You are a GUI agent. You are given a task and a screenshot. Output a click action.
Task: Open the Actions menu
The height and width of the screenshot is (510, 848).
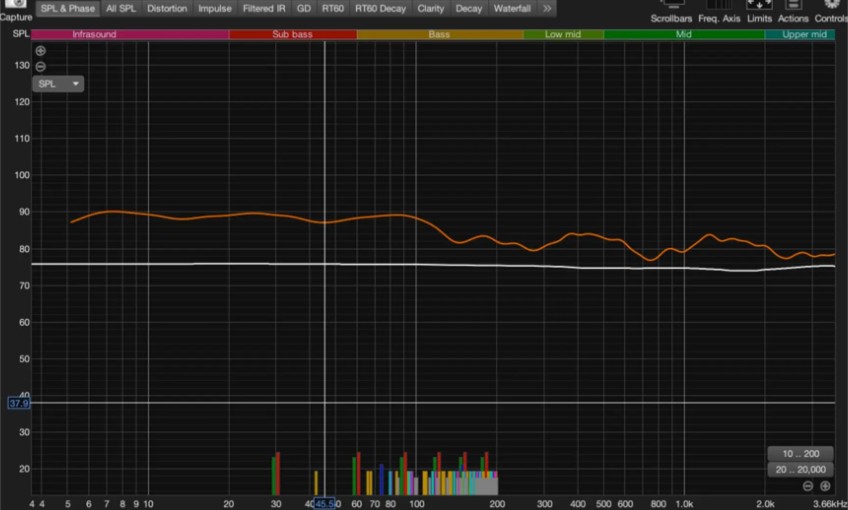(x=793, y=12)
